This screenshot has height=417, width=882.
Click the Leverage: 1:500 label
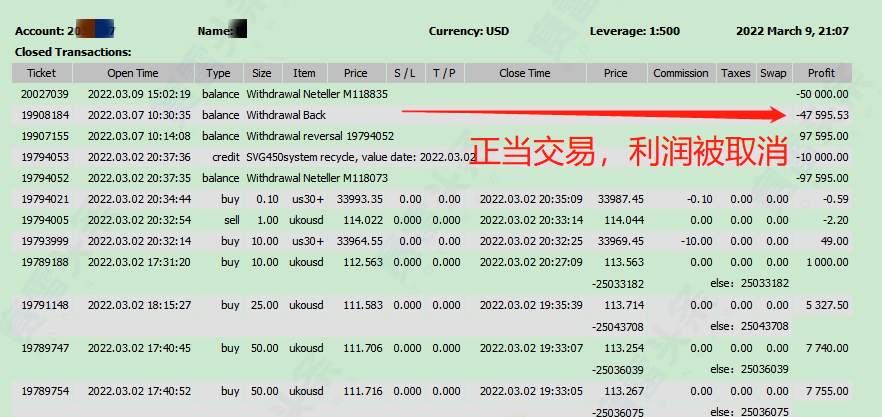click(x=634, y=32)
